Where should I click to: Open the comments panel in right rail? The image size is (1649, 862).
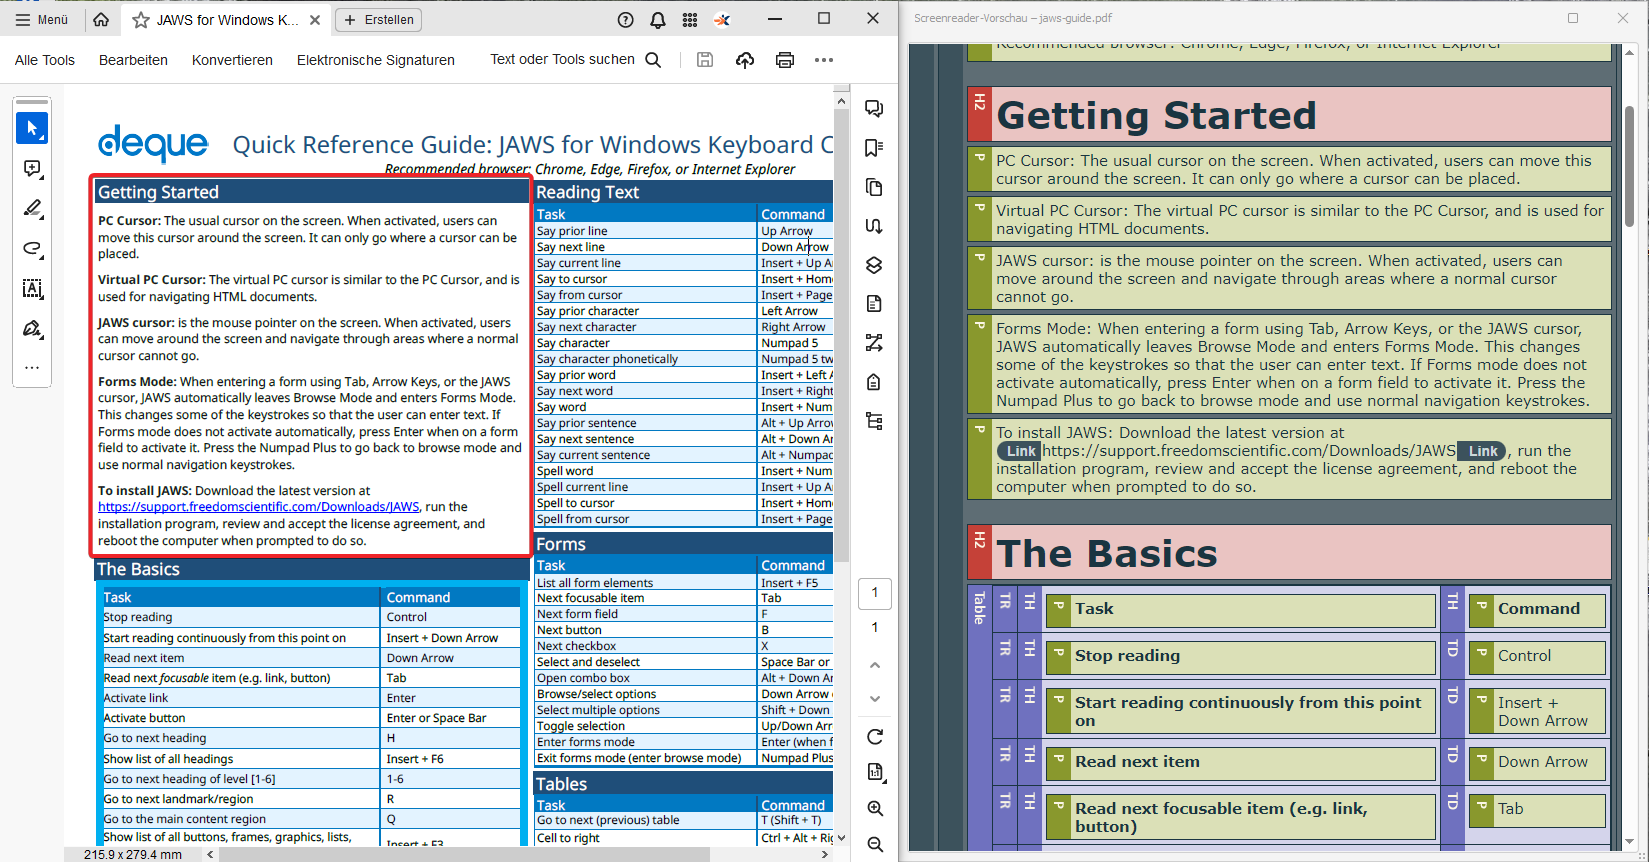tap(874, 108)
